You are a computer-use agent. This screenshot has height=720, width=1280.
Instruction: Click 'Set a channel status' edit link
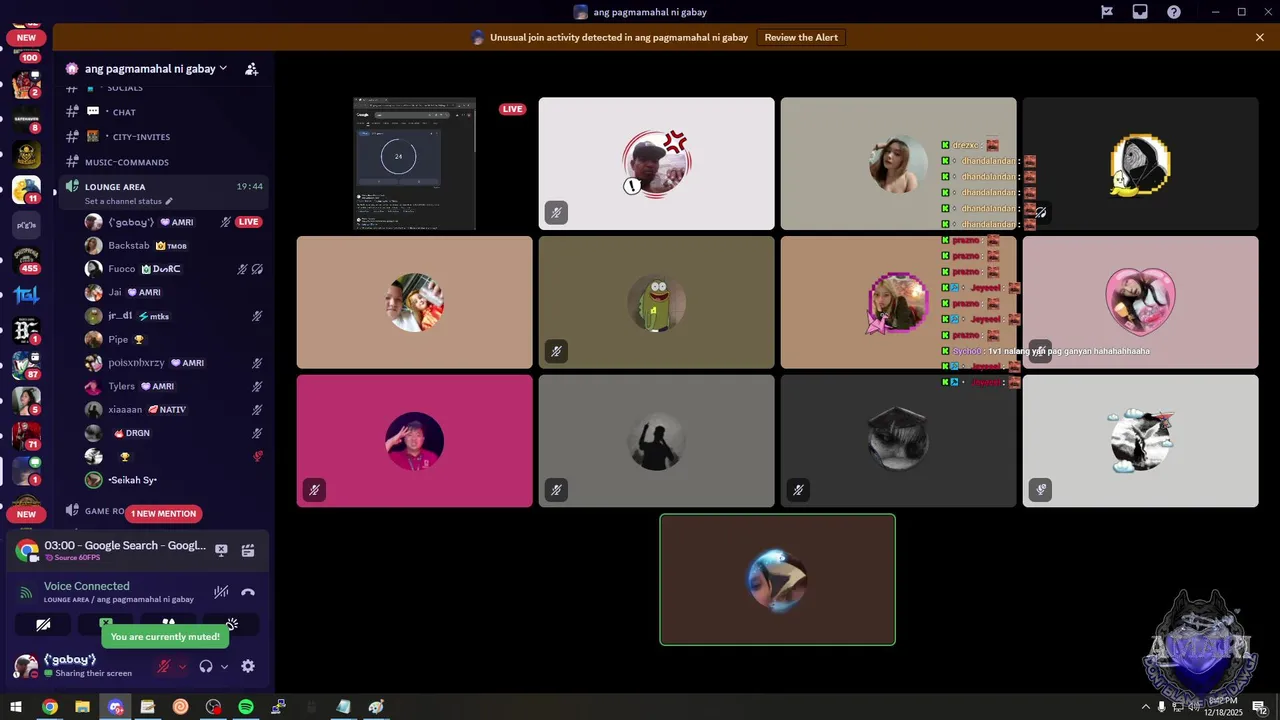click(129, 201)
